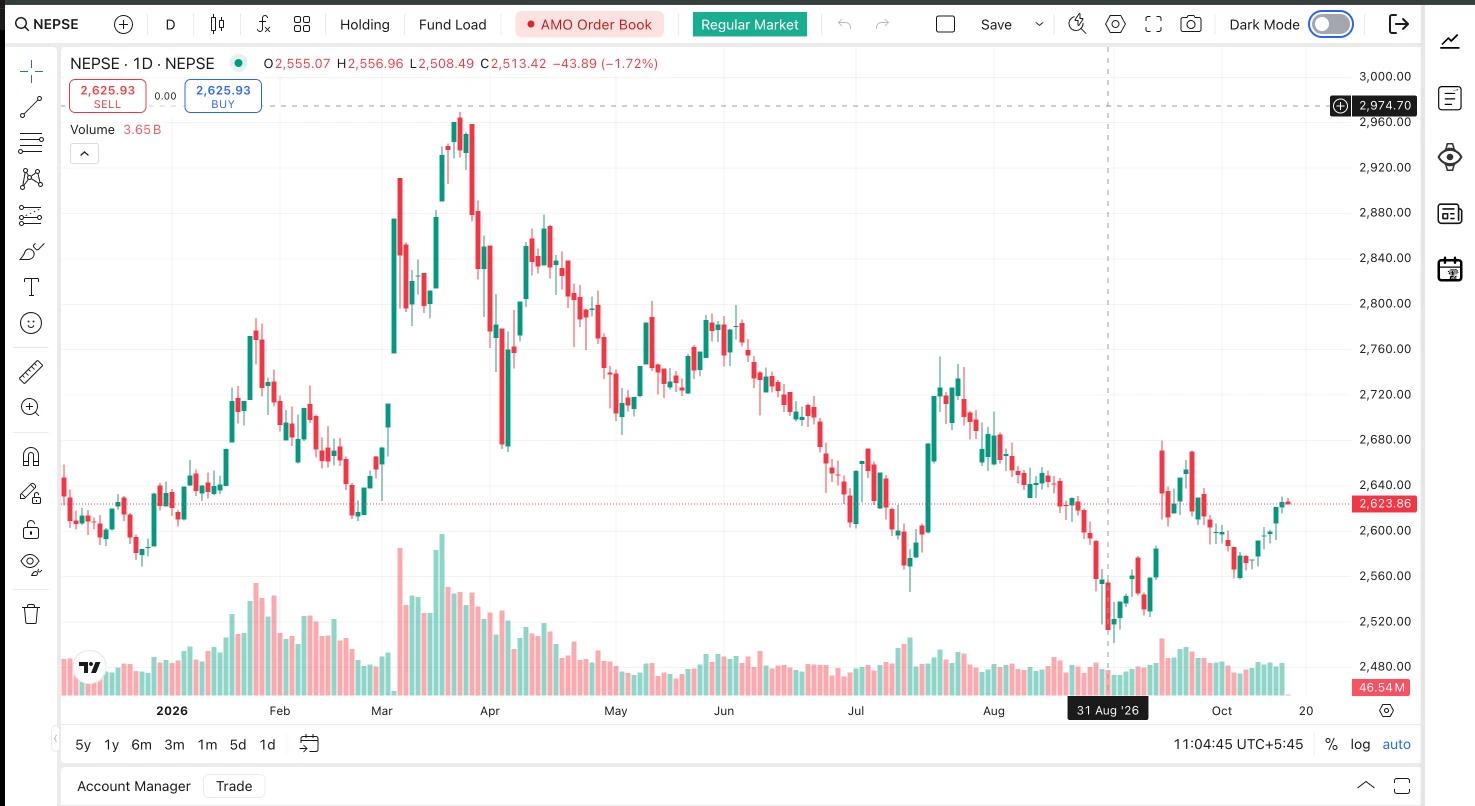1475x806 pixels.
Task: Toggle the Dark Mode switch
Action: click(1330, 24)
